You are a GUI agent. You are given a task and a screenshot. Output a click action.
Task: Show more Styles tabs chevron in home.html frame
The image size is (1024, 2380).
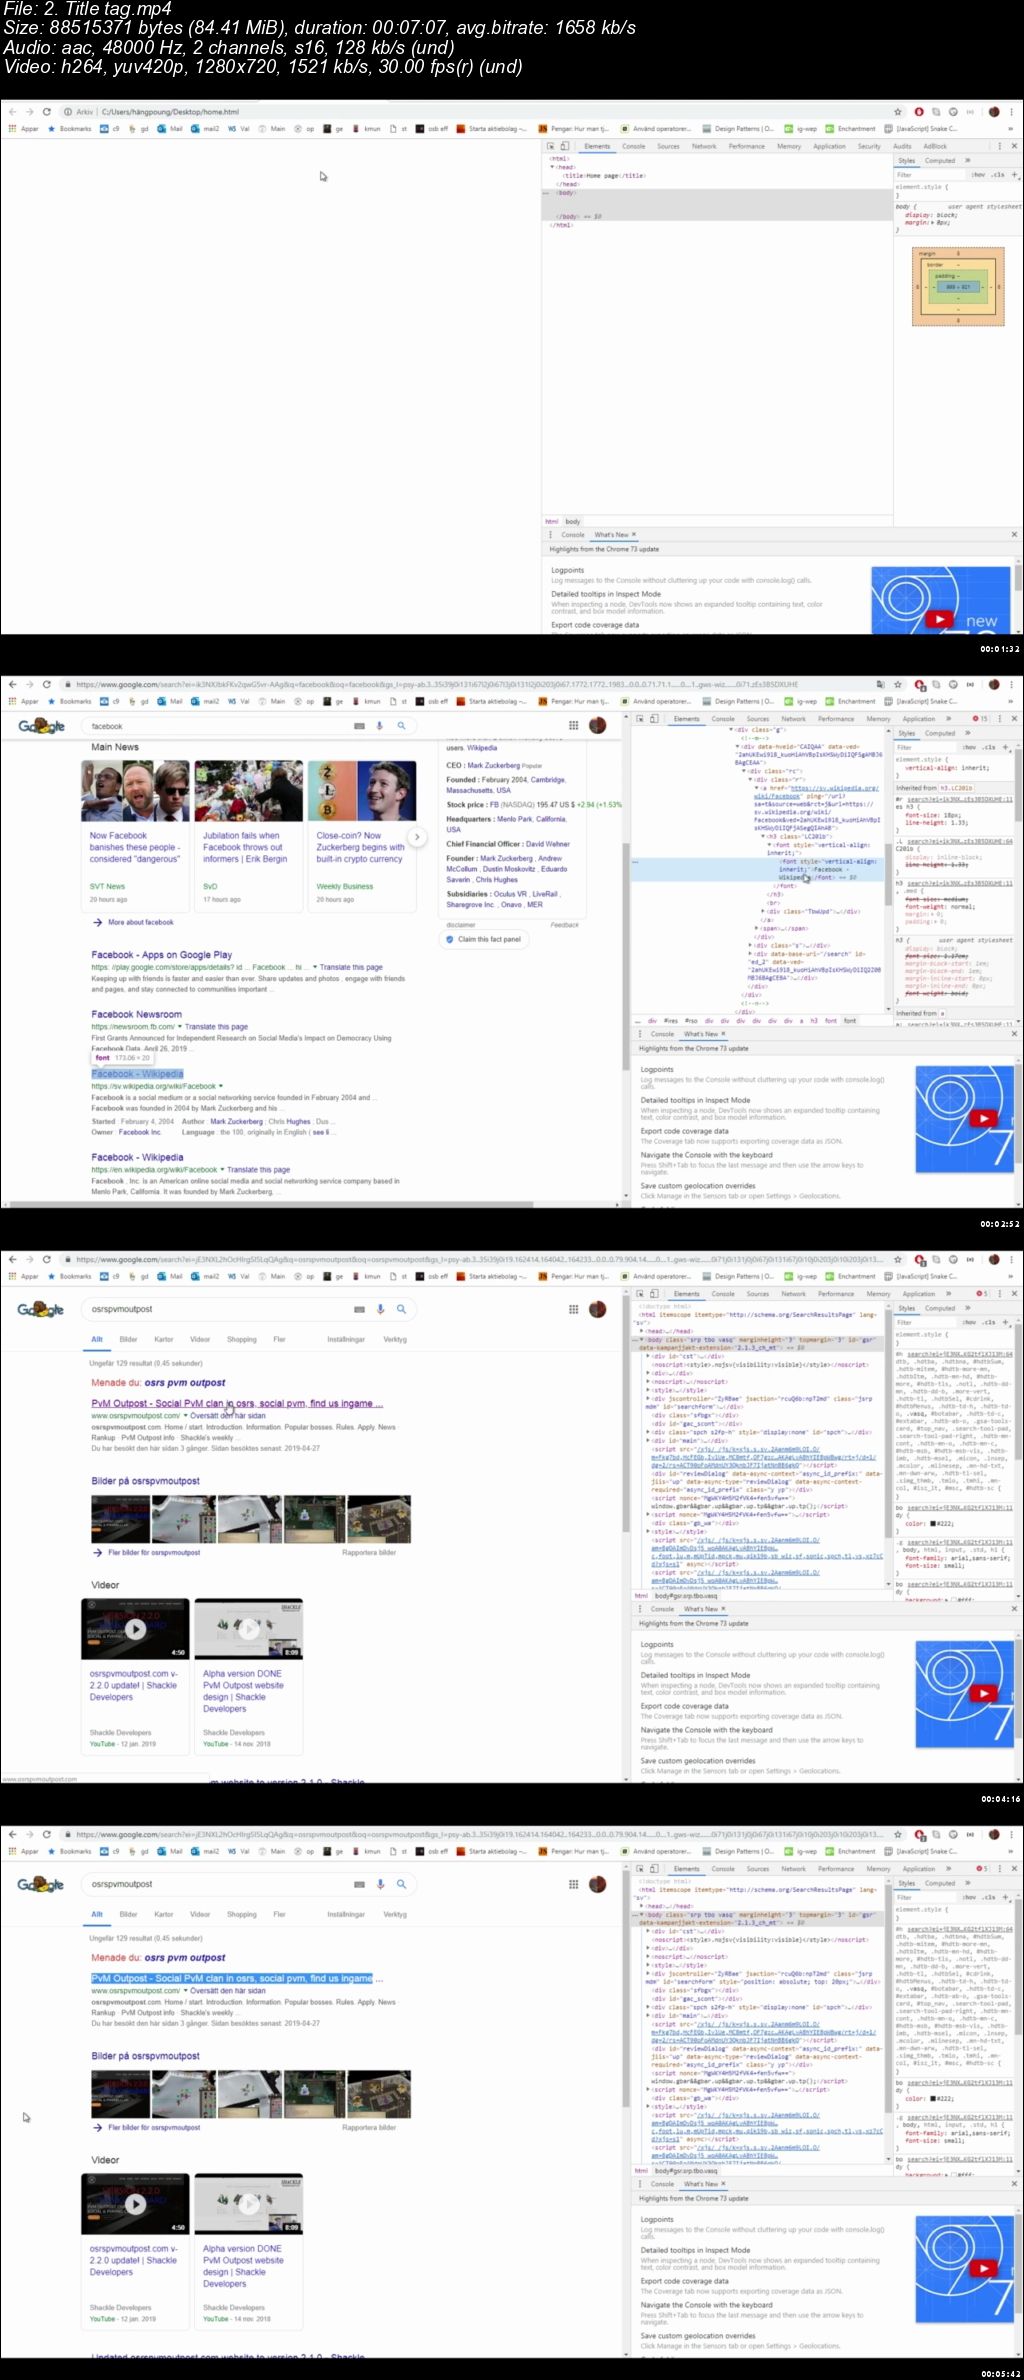tap(967, 160)
